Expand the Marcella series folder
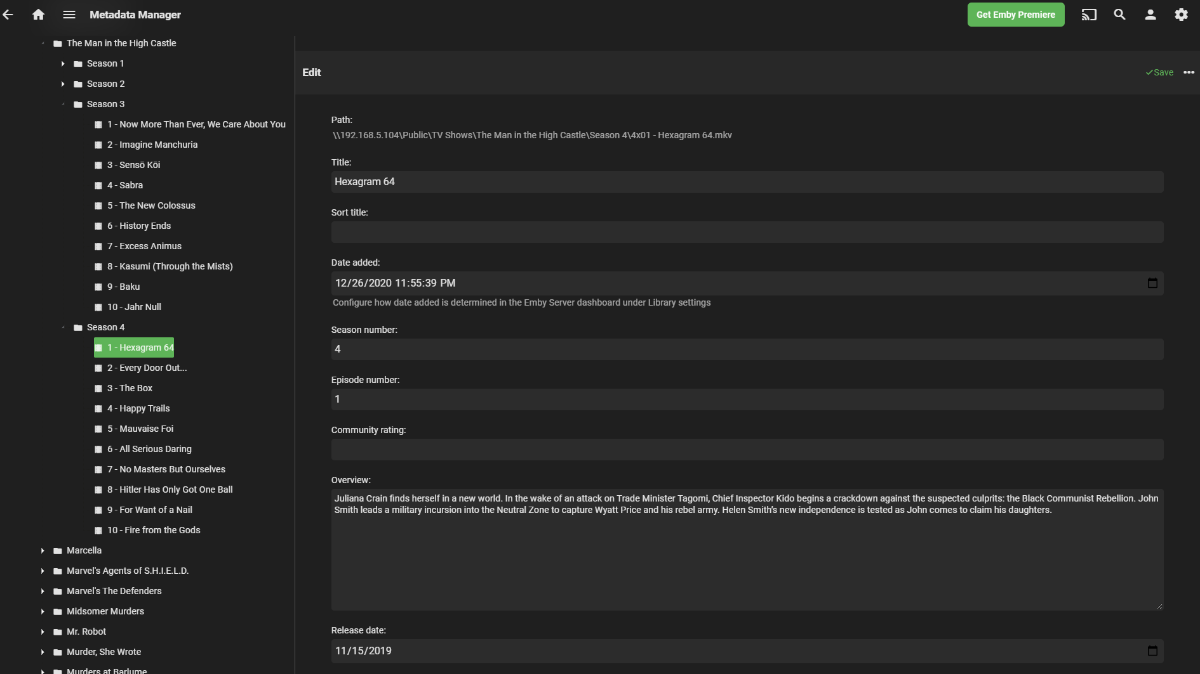Viewport: 1200px width, 674px height. click(x=43, y=551)
